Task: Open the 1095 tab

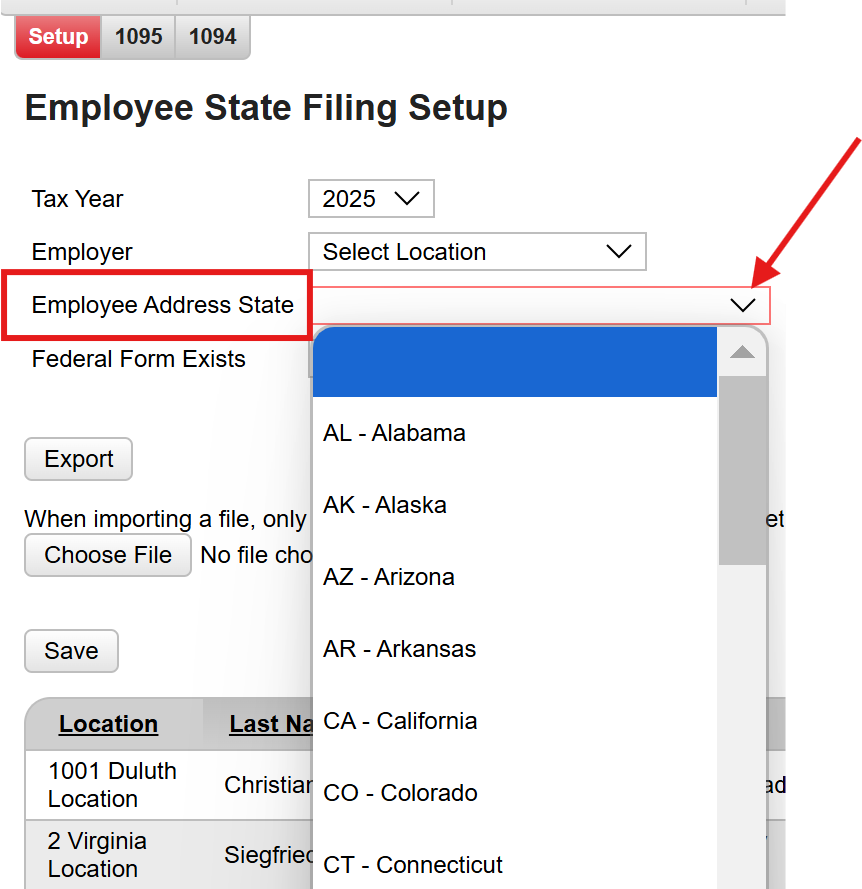Action: [x=138, y=36]
